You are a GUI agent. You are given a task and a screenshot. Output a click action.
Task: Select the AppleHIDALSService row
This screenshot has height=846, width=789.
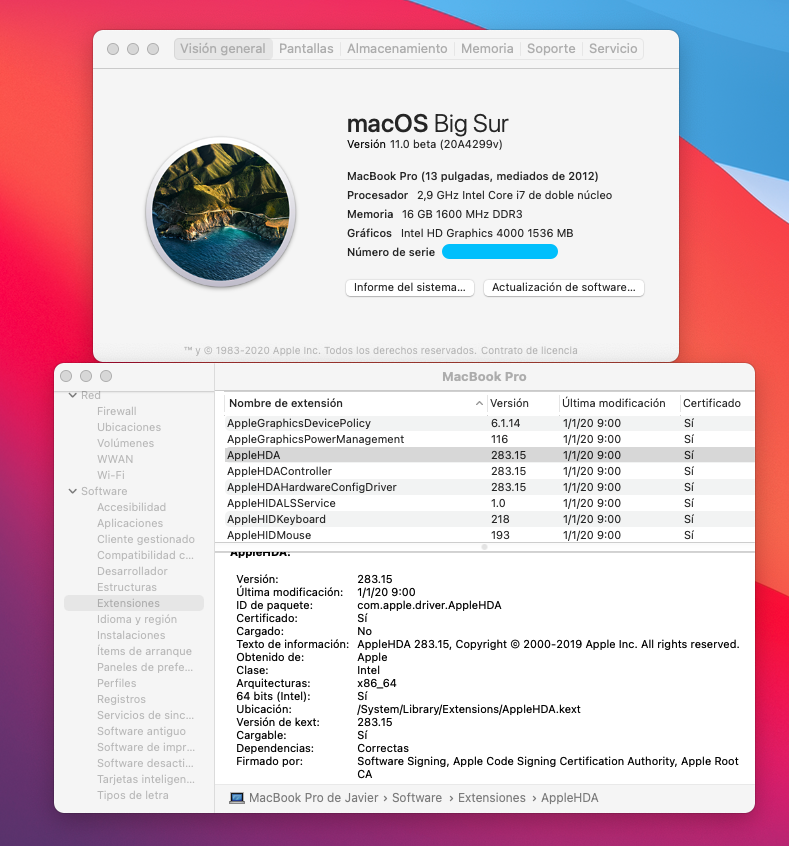[x=489, y=503]
